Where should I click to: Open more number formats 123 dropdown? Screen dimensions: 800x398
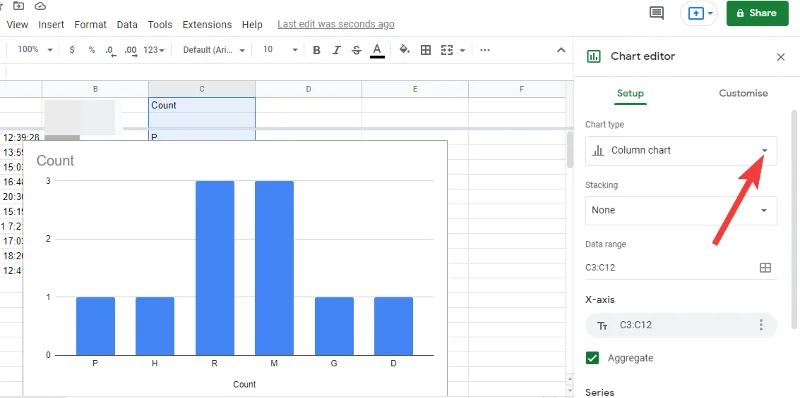click(x=154, y=50)
